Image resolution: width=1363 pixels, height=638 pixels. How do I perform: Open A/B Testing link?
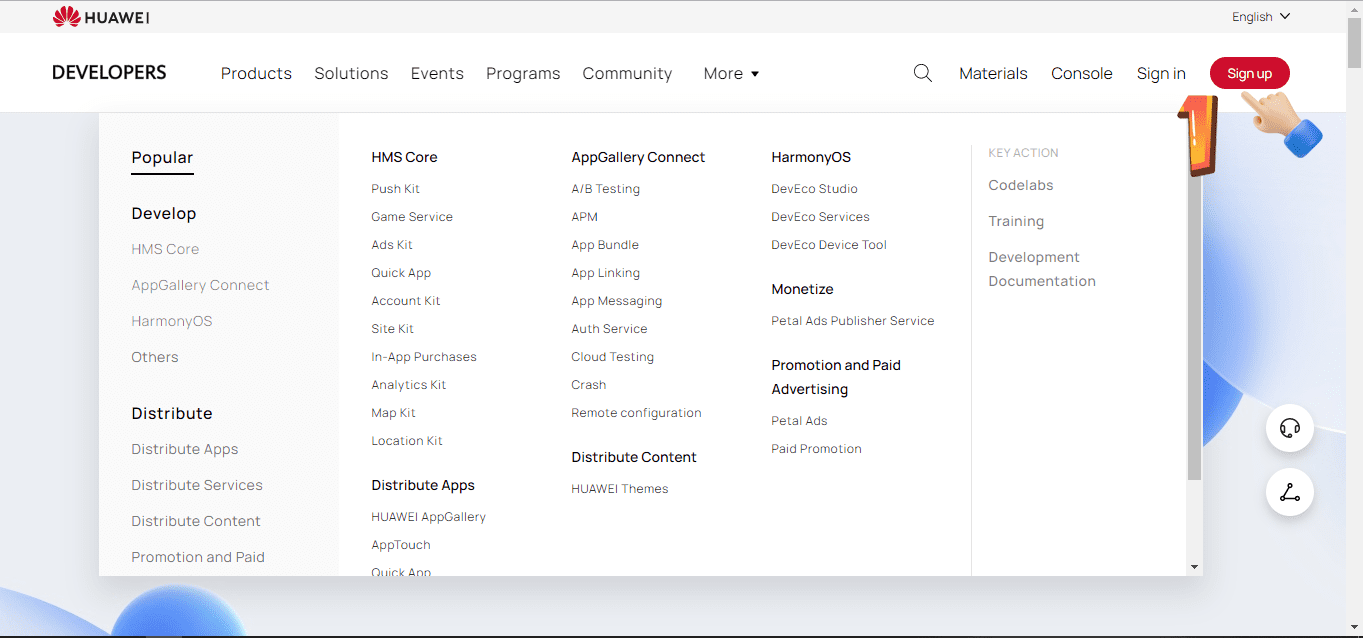tap(606, 189)
